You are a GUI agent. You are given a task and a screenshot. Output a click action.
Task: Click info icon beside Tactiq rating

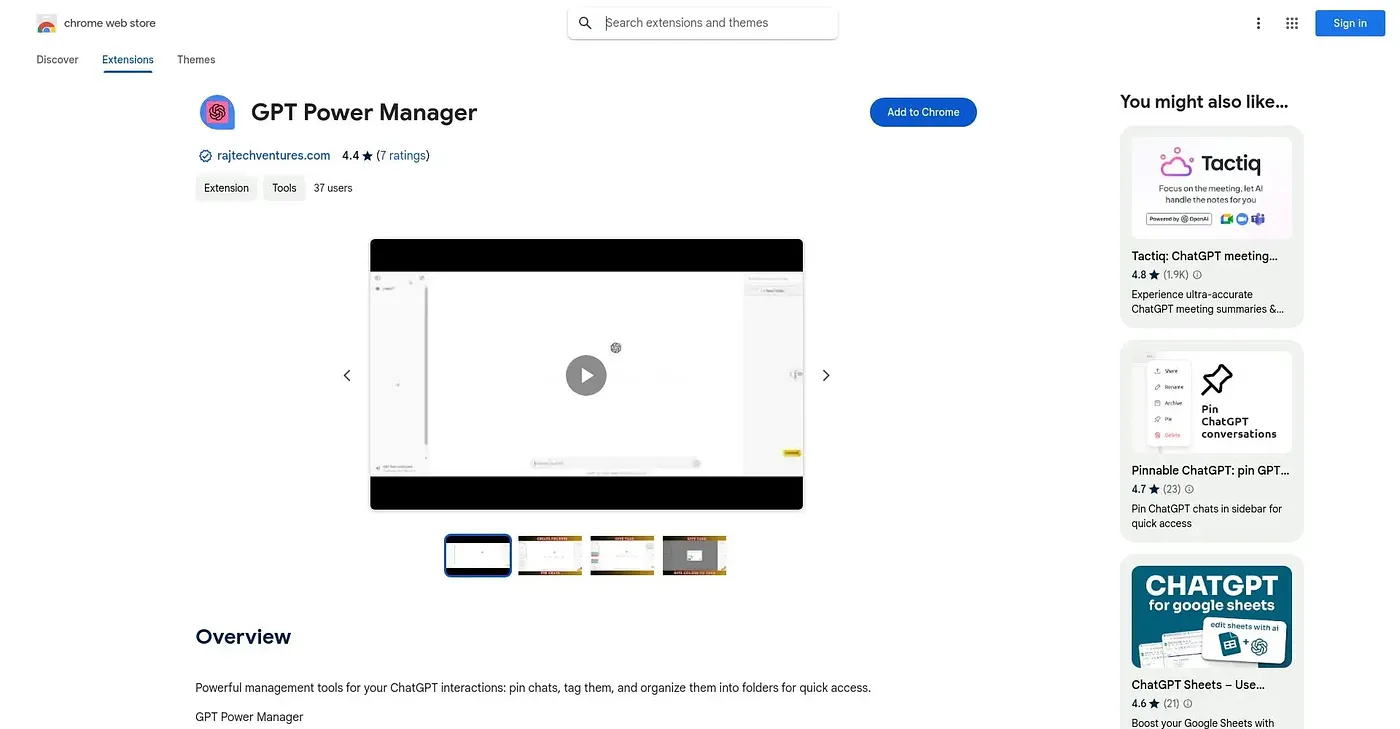(x=1197, y=275)
